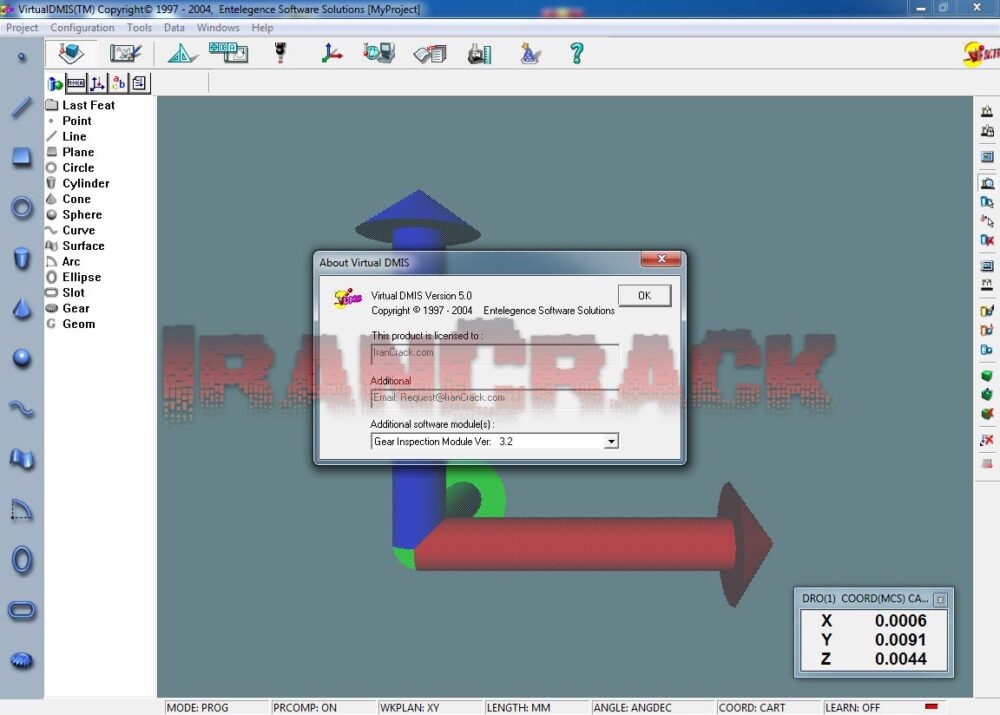Expand the Last Feat folder in feature list
Image resolution: width=1000 pixels, height=715 pixels.
click(x=87, y=105)
